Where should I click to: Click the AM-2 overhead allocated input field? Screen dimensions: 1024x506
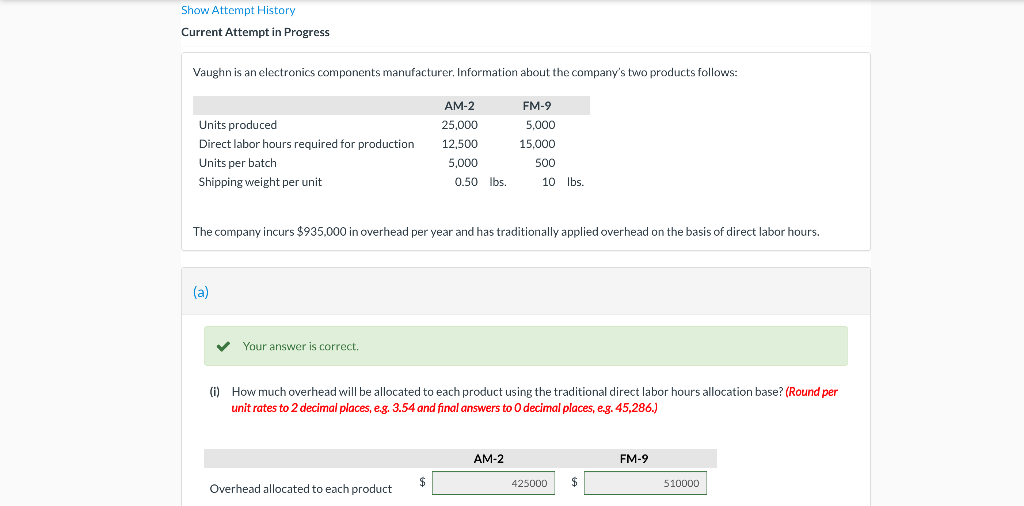(x=493, y=483)
